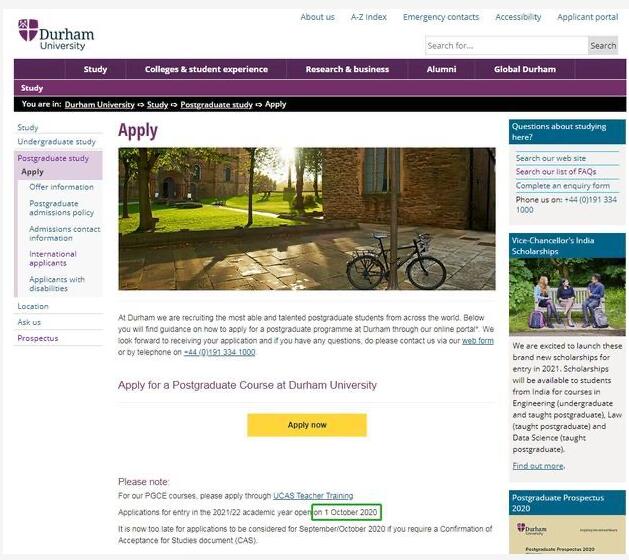Open the Study main navigation menu

95,69
